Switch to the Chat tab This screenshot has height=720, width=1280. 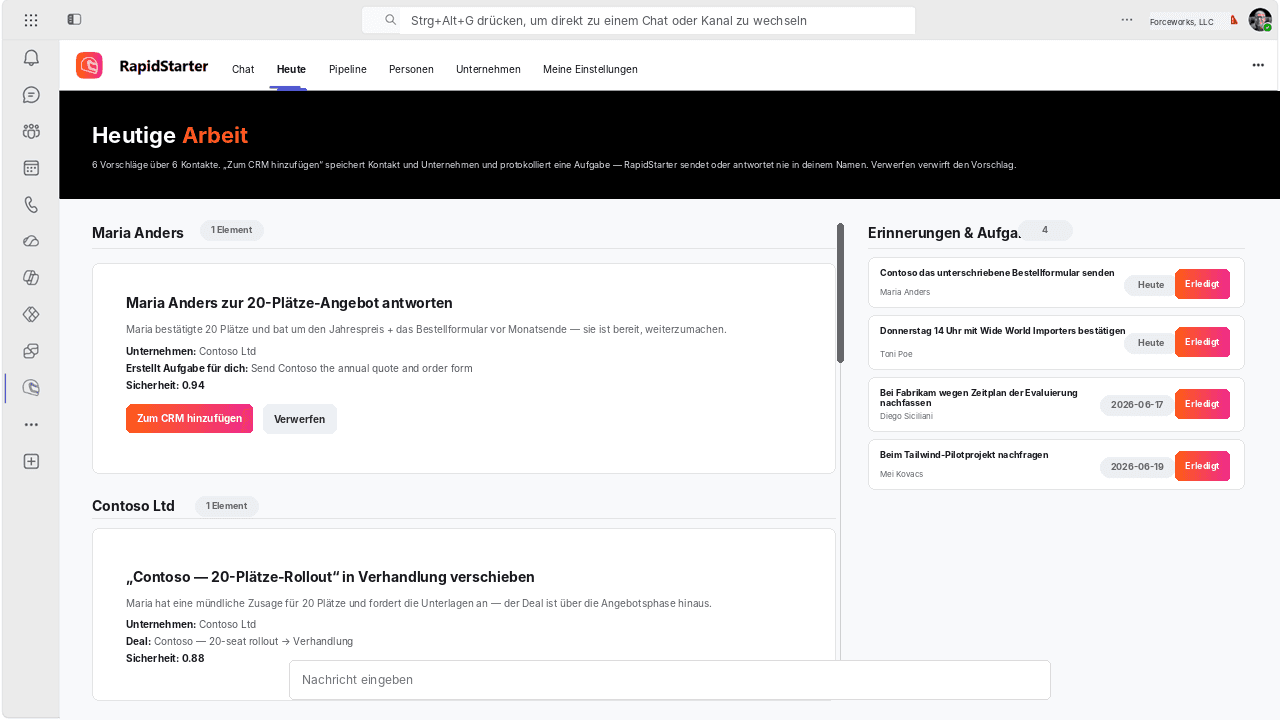[x=243, y=69]
